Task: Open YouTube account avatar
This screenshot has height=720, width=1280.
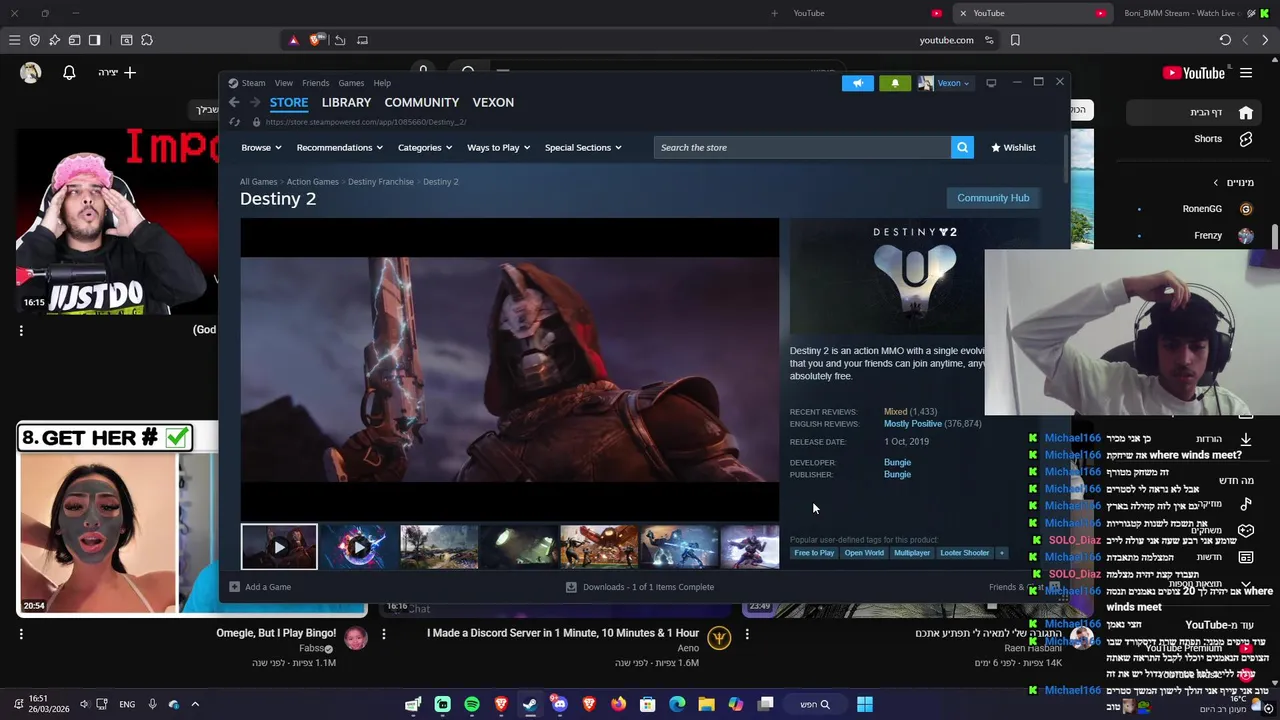Action: coord(30,72)
